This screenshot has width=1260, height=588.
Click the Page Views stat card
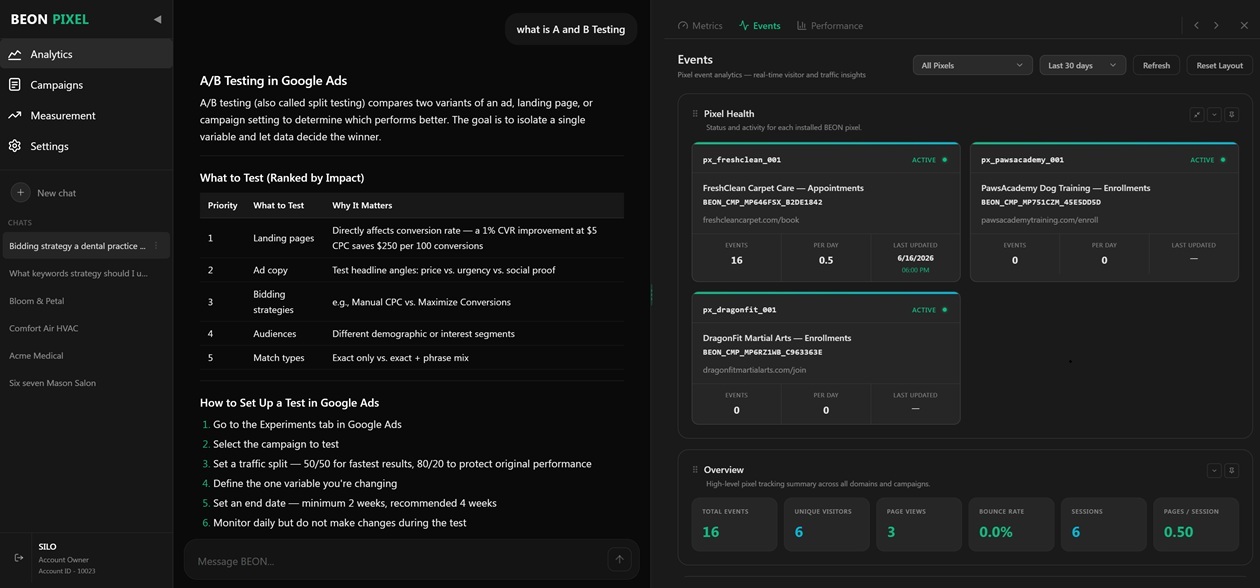click(919, 524)
